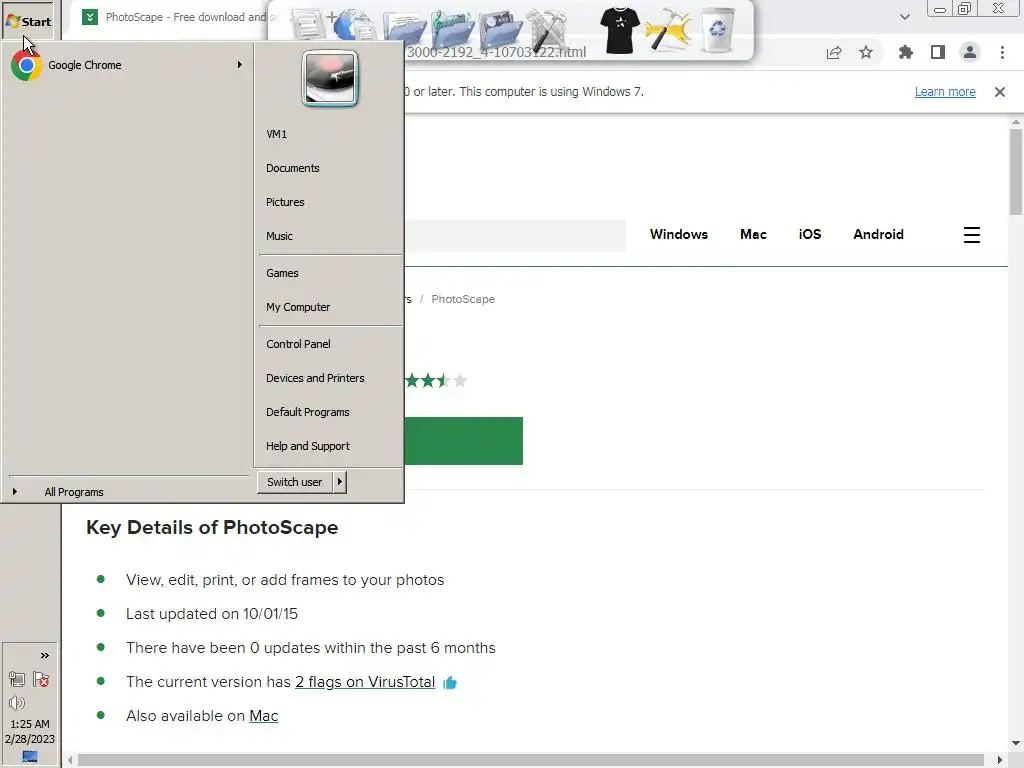Click the blue thumbs-up icon
The image size is (1024, 768).
(450, 683)
